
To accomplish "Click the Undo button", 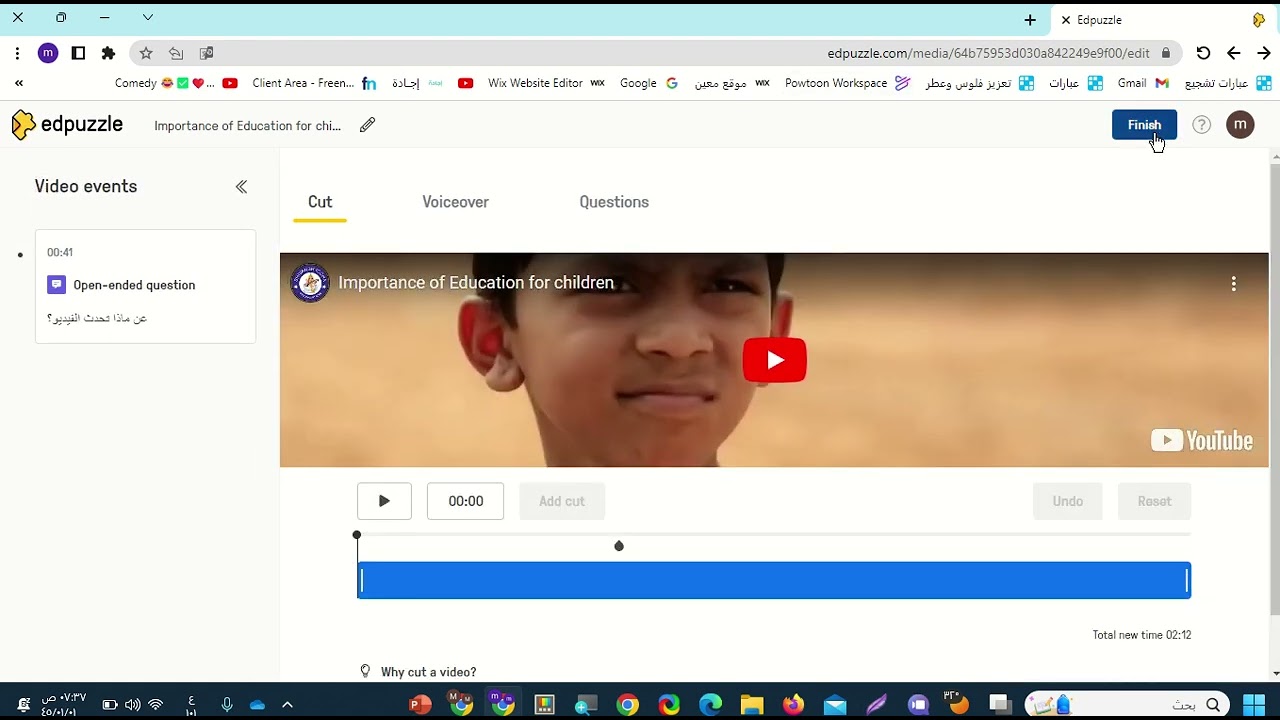I will click(x=1068, y=501).
